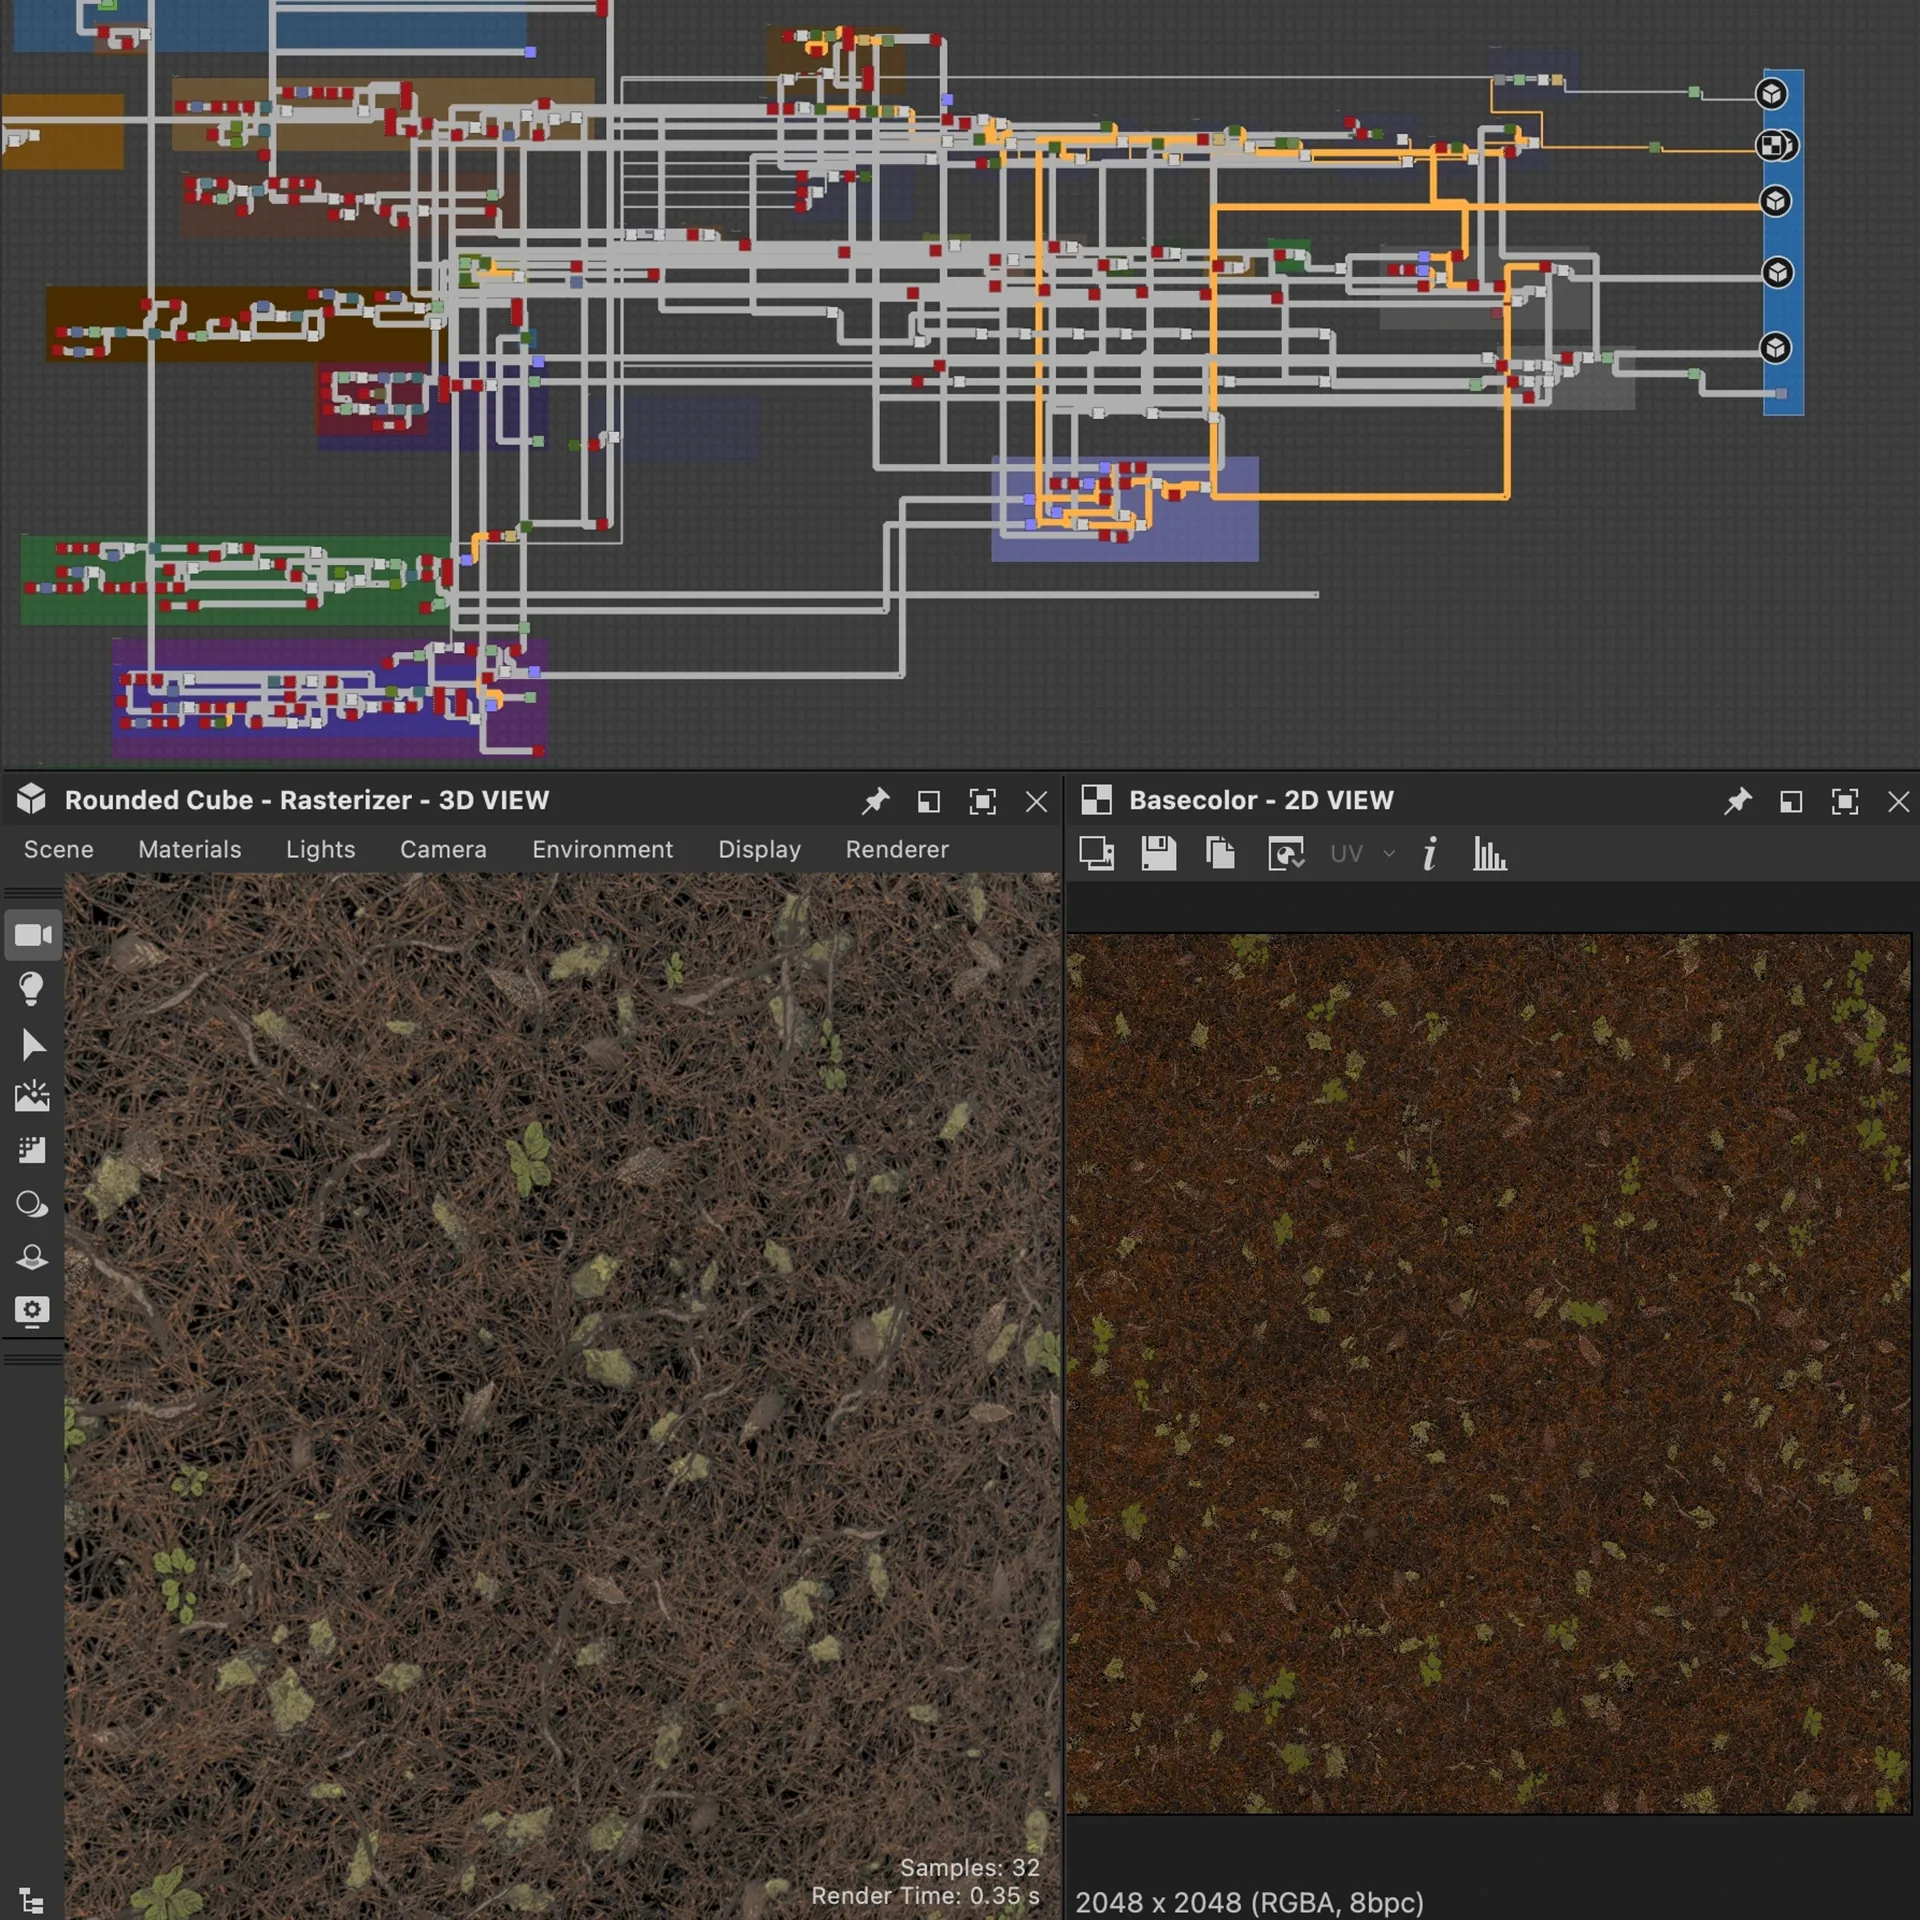Select the fourth output node in blue frame
This screenshot has height=1920, width=1920.
[1777, 272]
